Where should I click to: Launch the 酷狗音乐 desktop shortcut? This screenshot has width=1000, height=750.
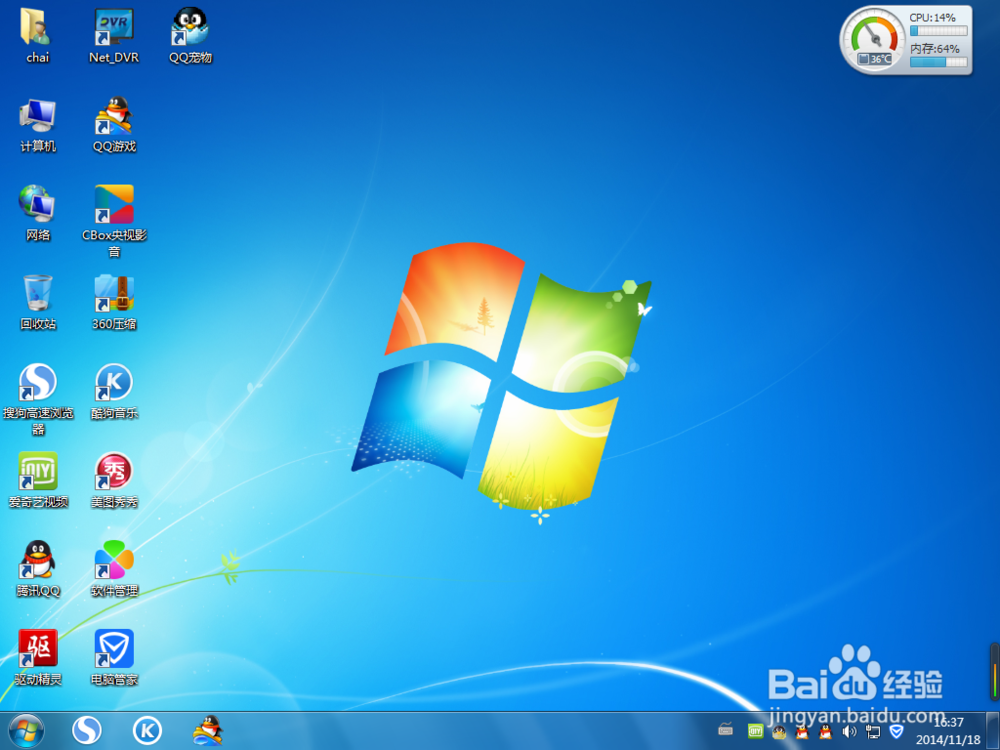[114, 392]
